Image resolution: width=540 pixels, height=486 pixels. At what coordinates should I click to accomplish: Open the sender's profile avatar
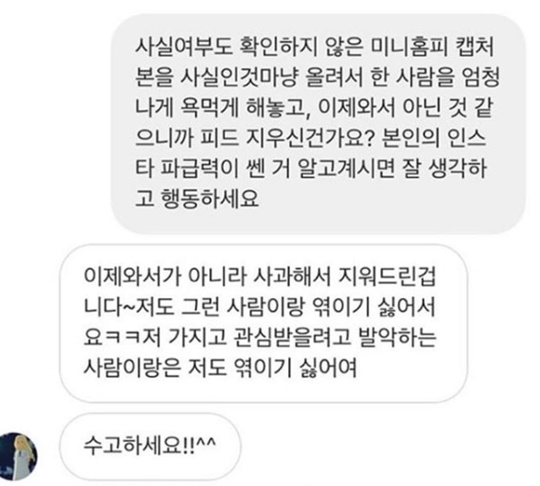[x=18, y=456]
